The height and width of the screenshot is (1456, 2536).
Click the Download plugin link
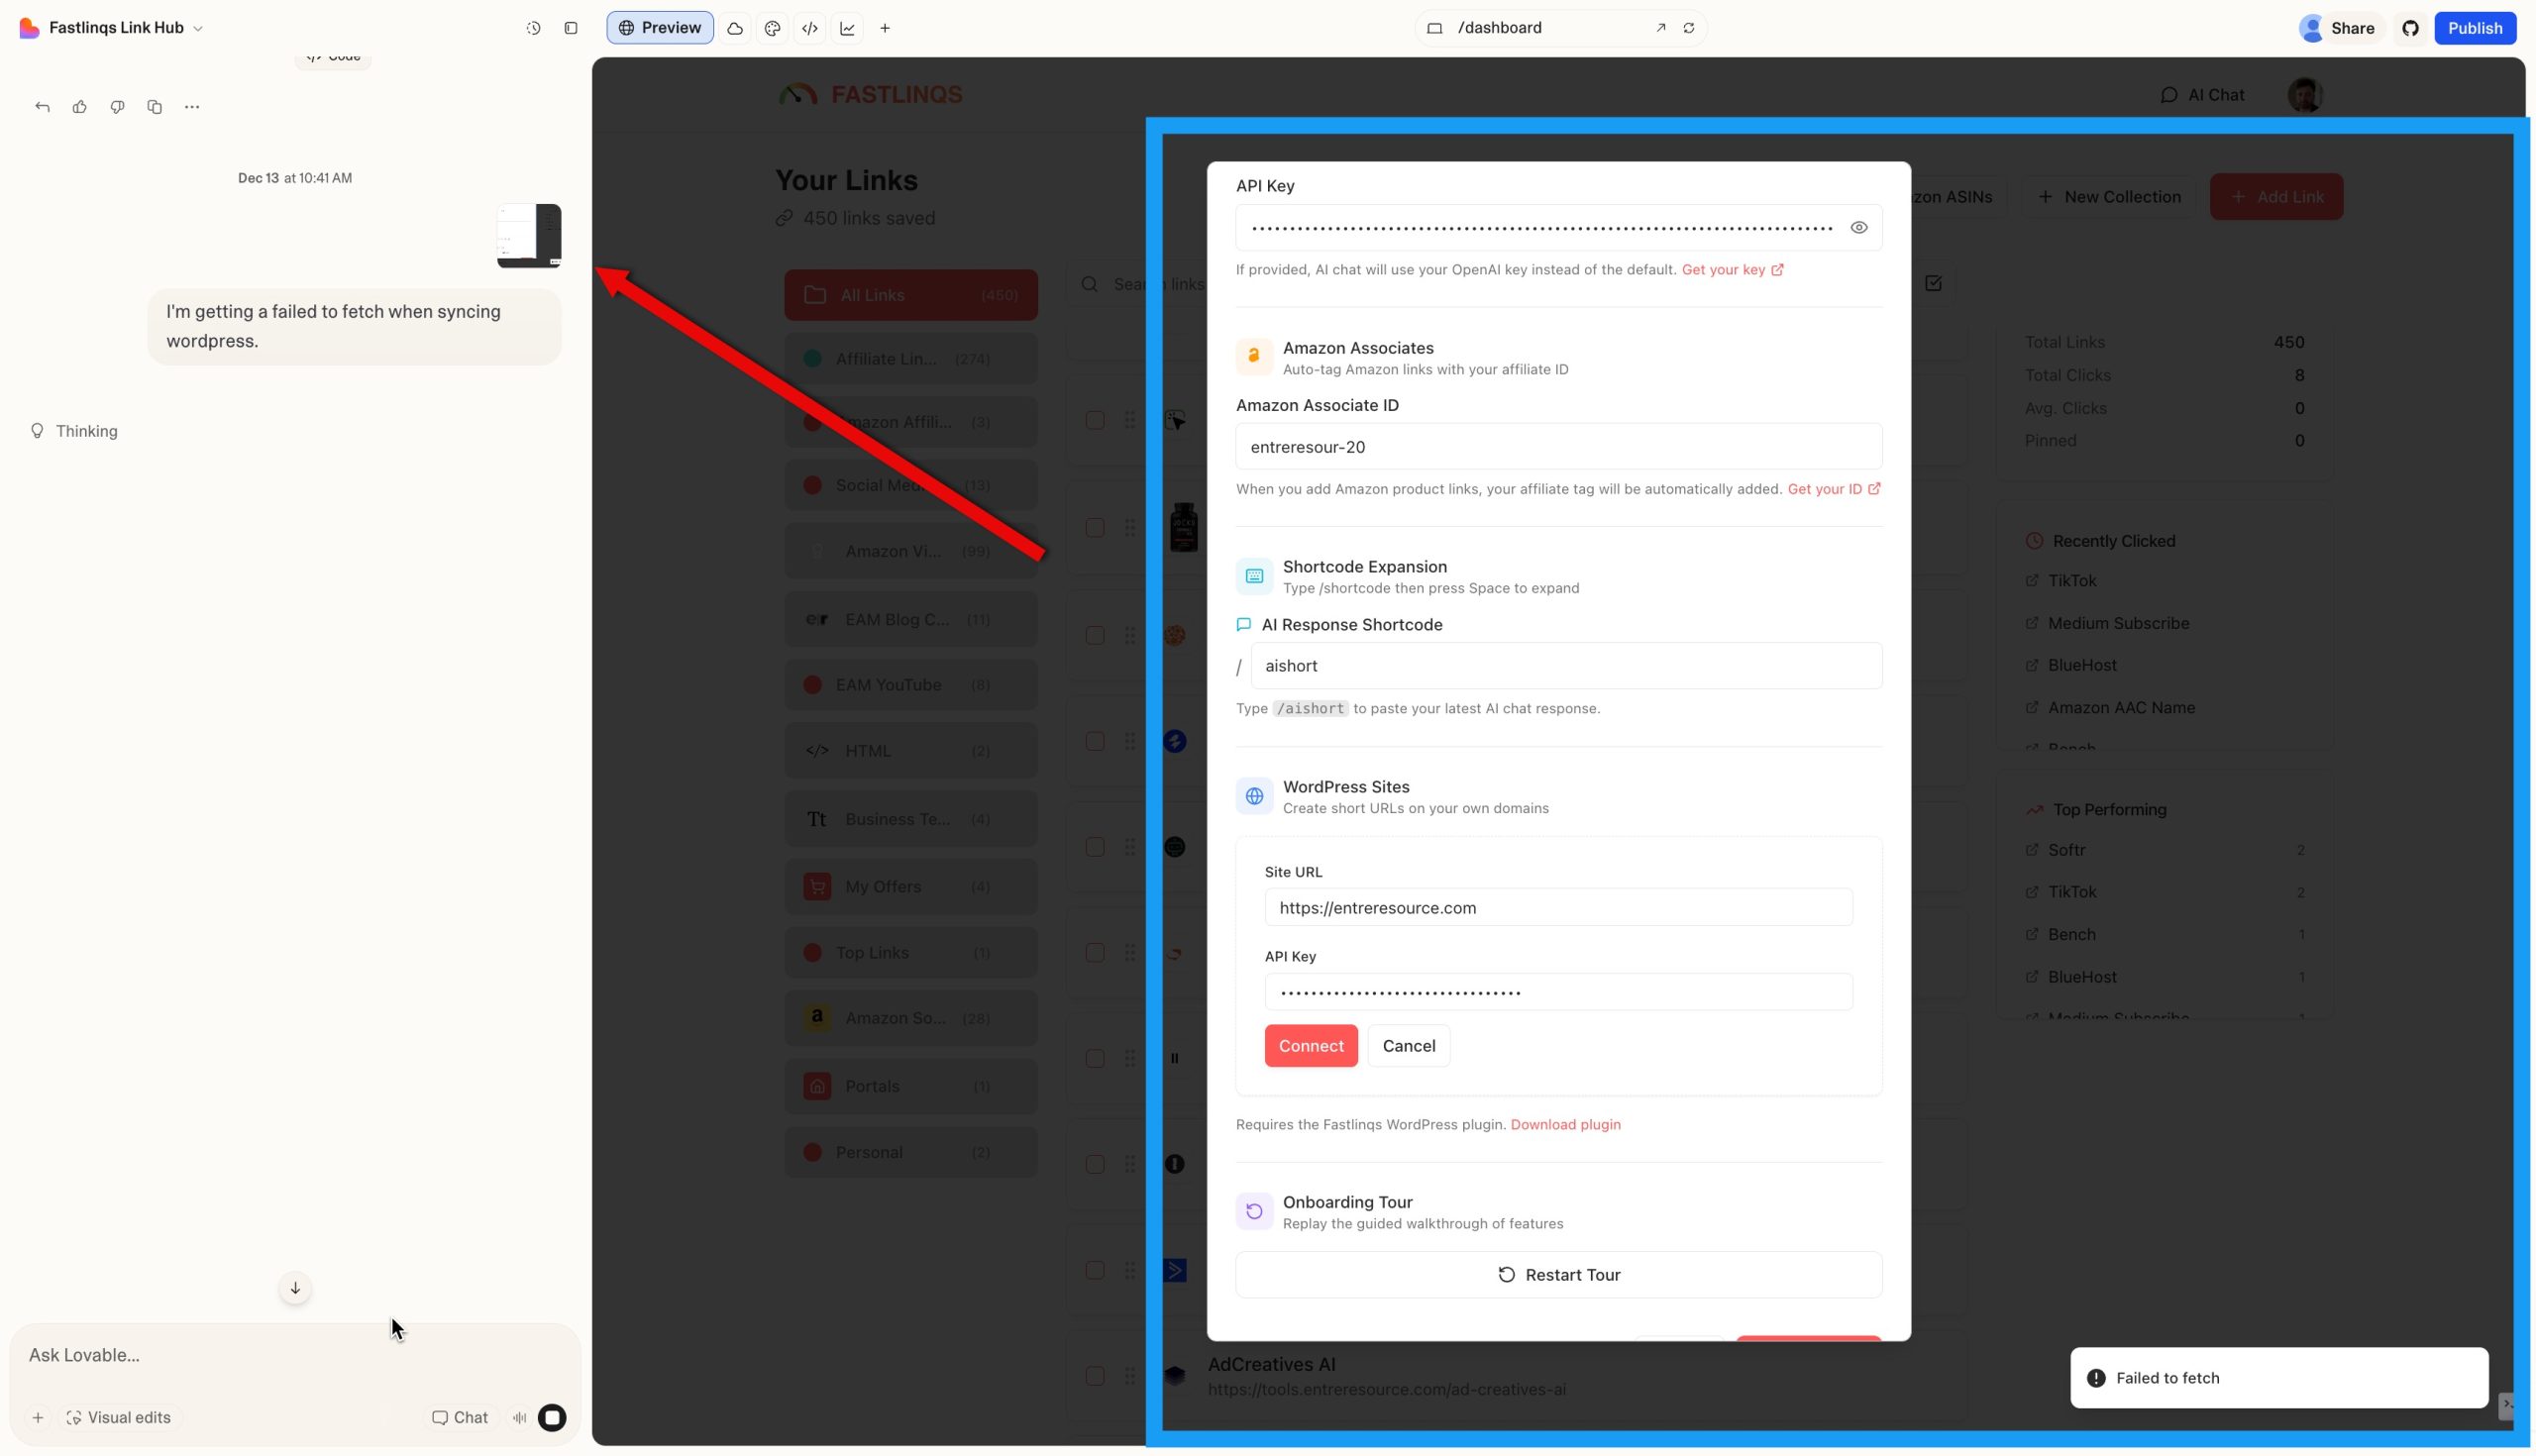(1565, 1124)
